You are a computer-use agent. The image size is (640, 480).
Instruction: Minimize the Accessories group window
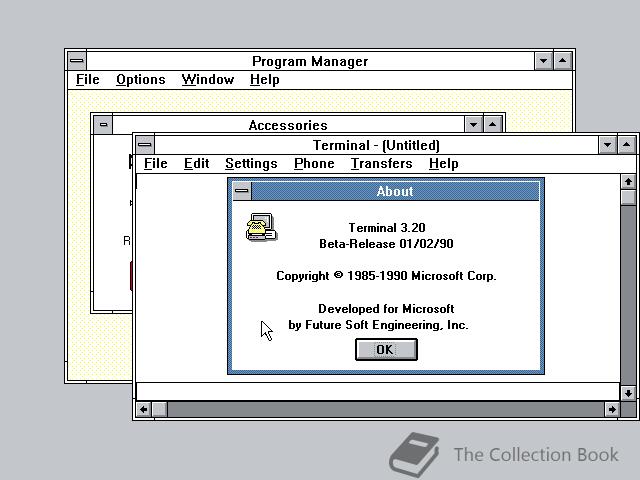(473, 124)
